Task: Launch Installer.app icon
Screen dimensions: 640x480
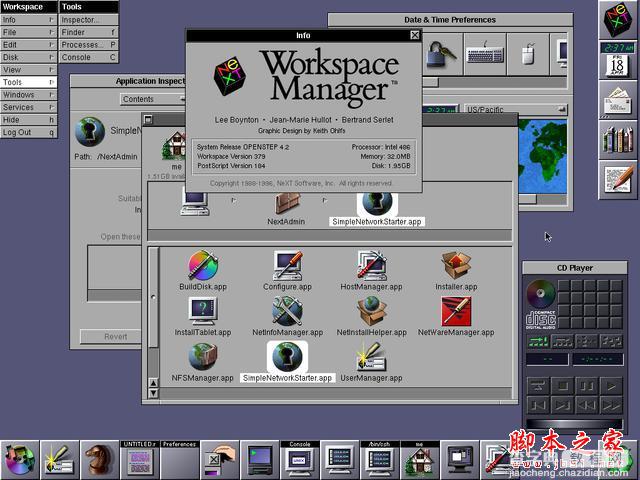Action: (x=456, y=266)
